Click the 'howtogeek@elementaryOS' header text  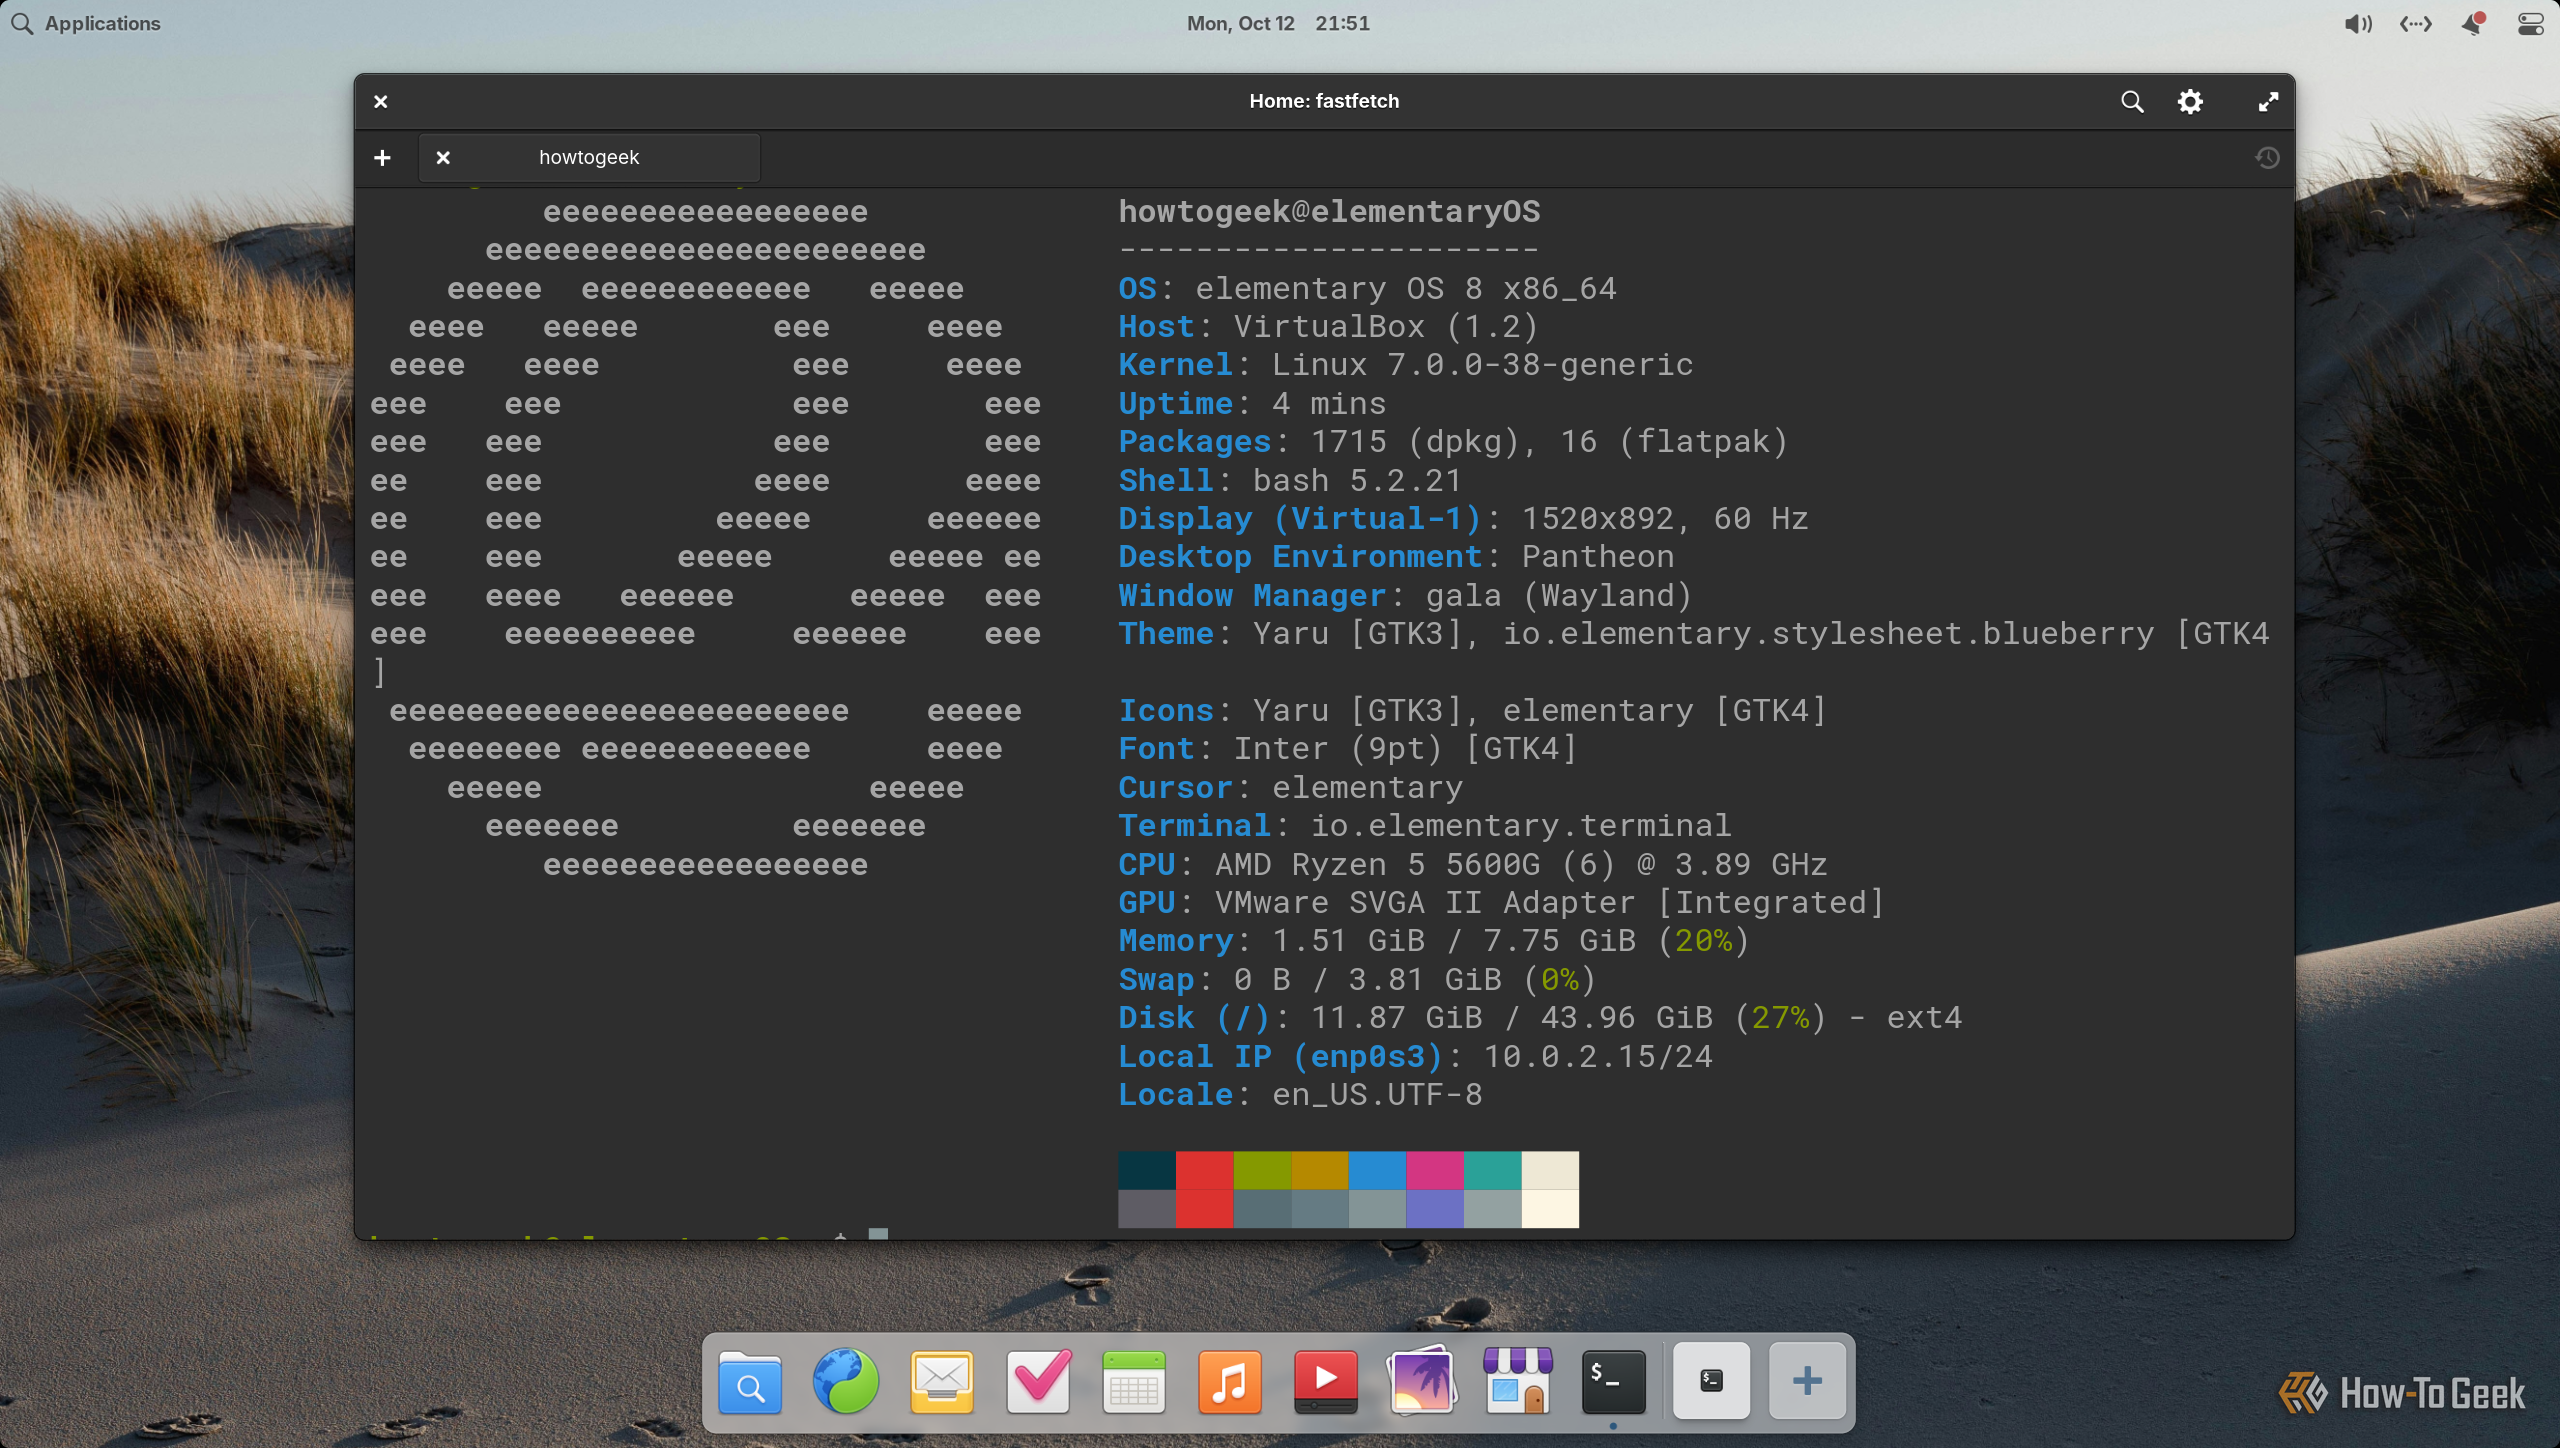1329,212
